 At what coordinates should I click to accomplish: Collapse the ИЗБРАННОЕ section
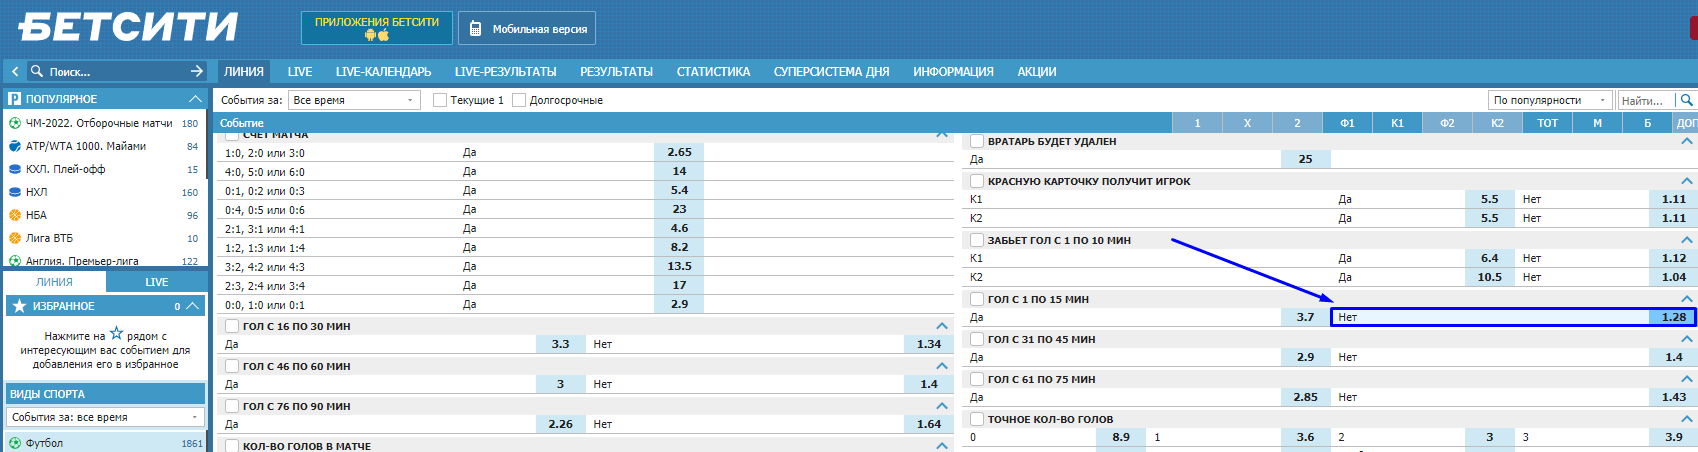(x=194, y=305)
